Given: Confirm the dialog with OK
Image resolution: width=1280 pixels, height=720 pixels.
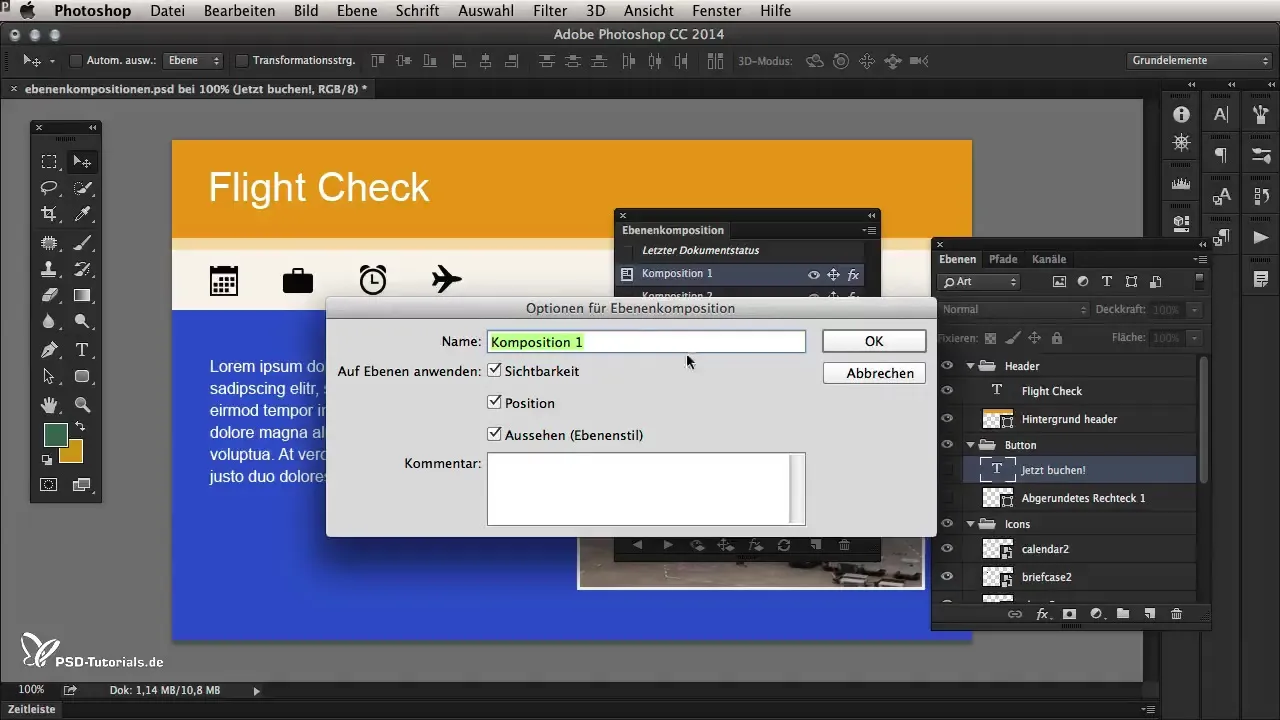Looking at the screenshot, I should click(x=874, y=341).
